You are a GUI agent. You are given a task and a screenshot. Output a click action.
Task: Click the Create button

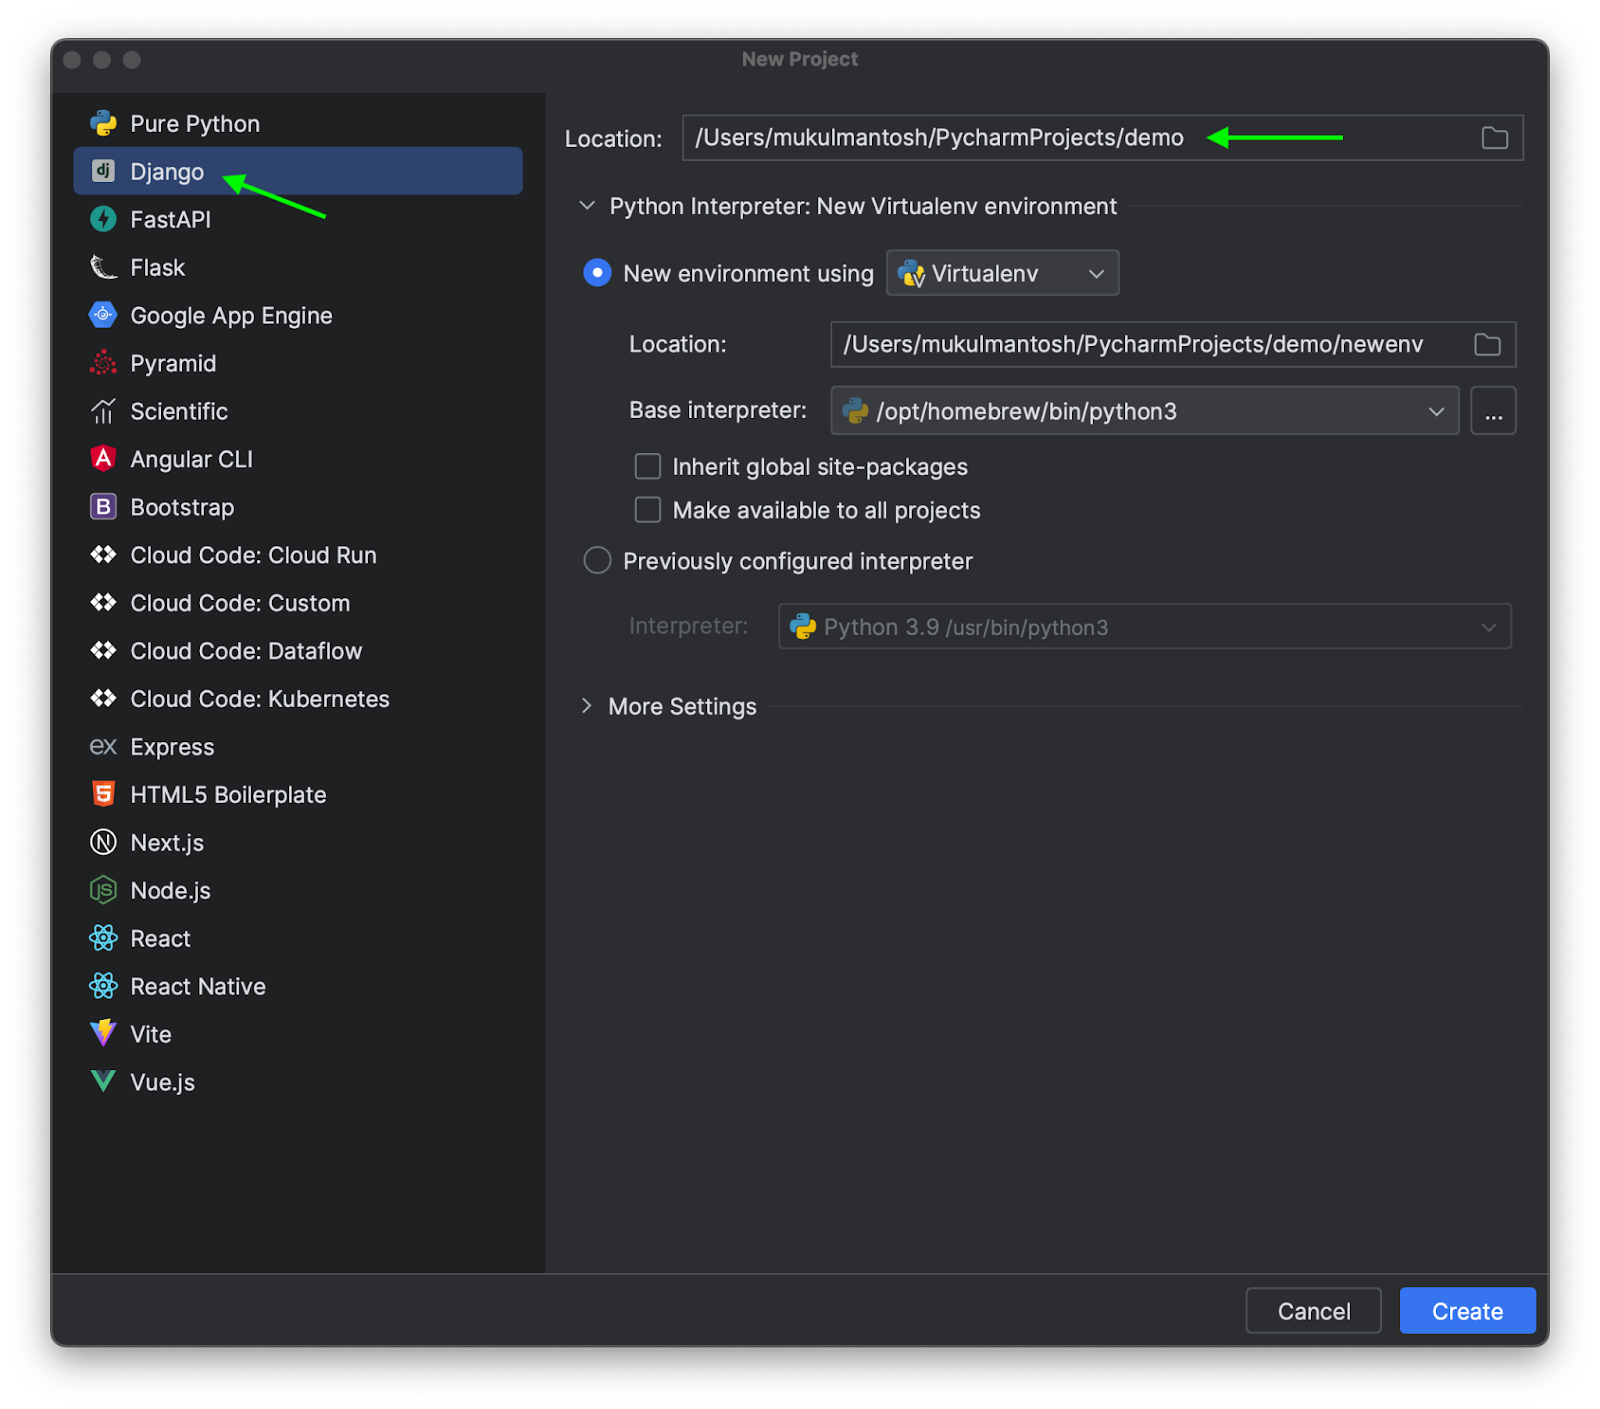1467,1311
